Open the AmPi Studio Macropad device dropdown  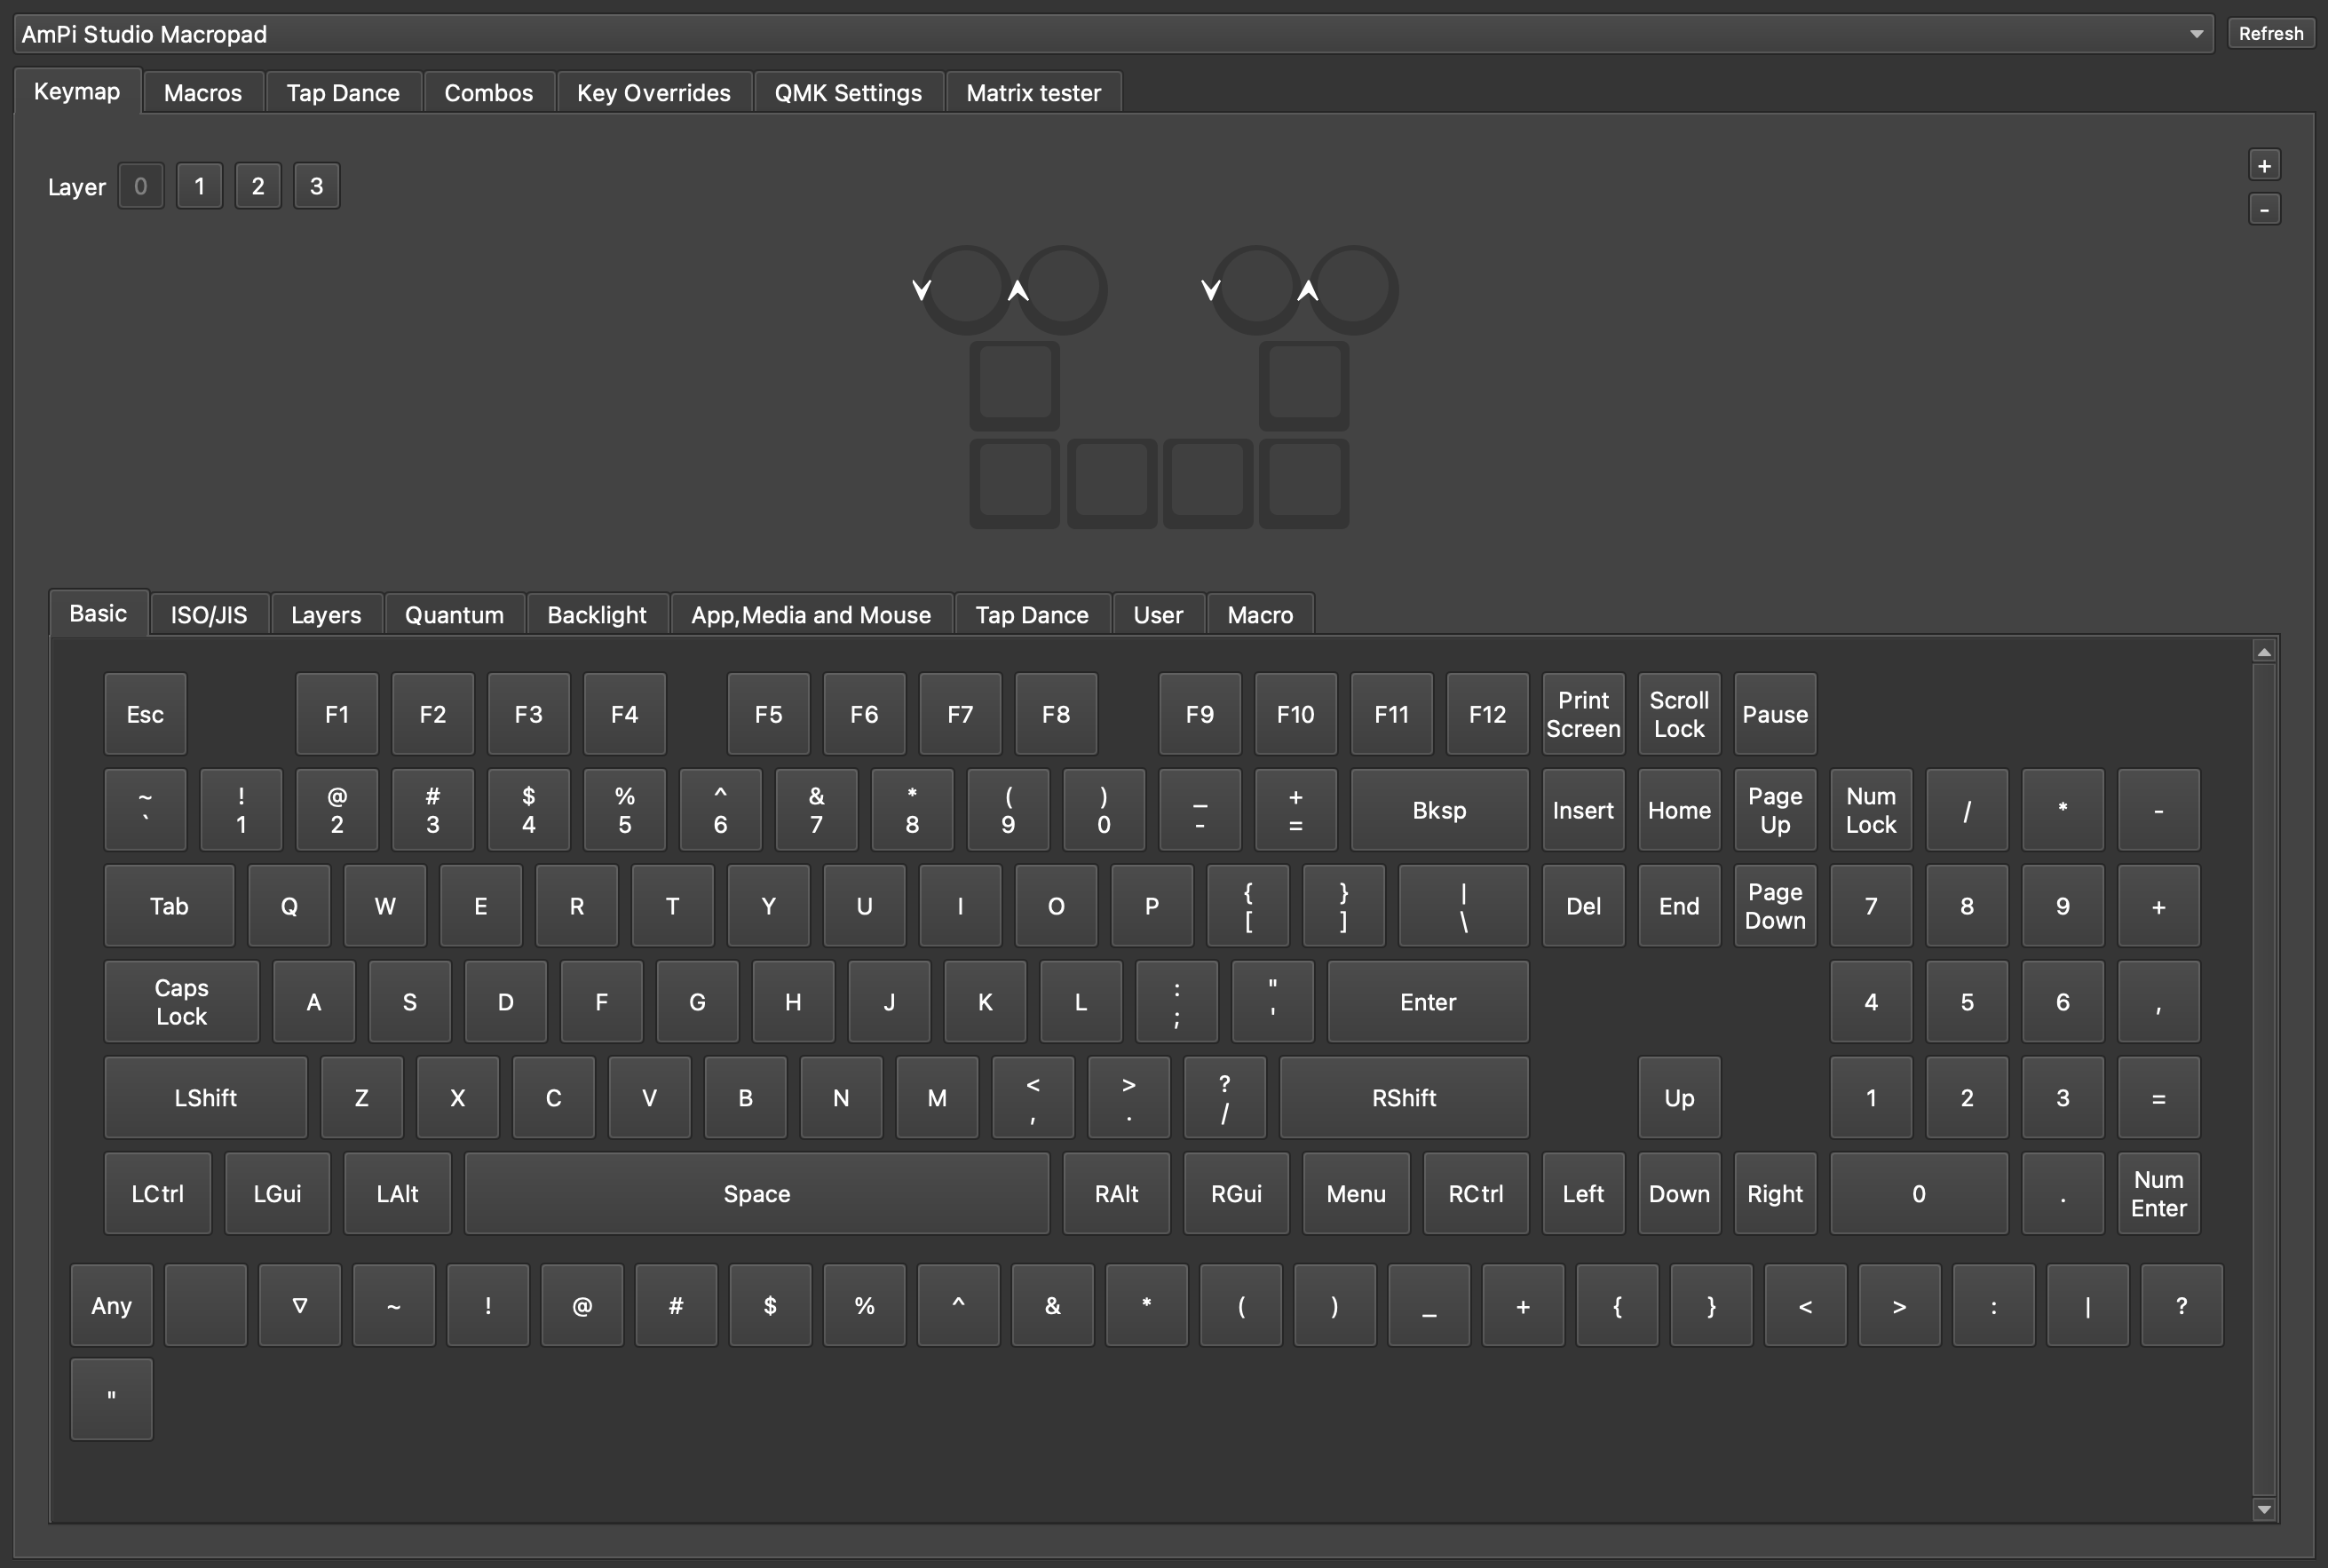pos(1113,34)
